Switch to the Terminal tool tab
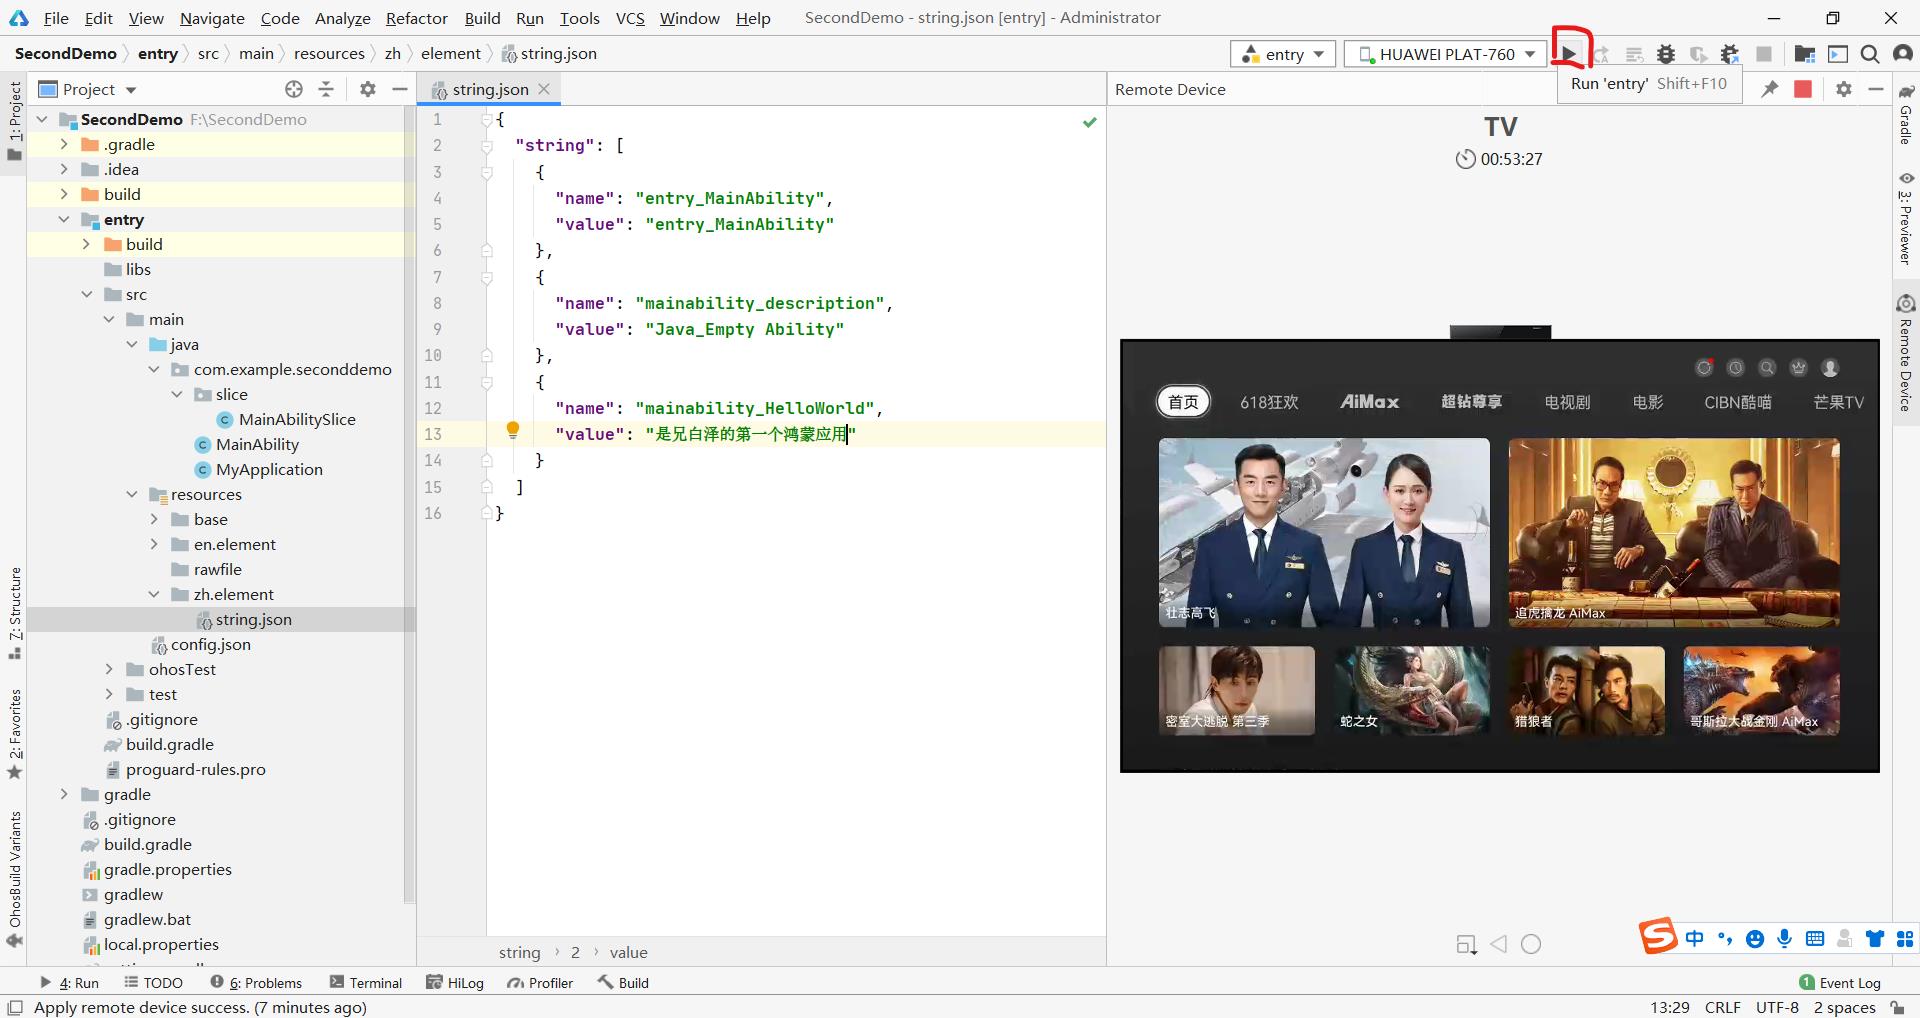 tap(366, 983)
